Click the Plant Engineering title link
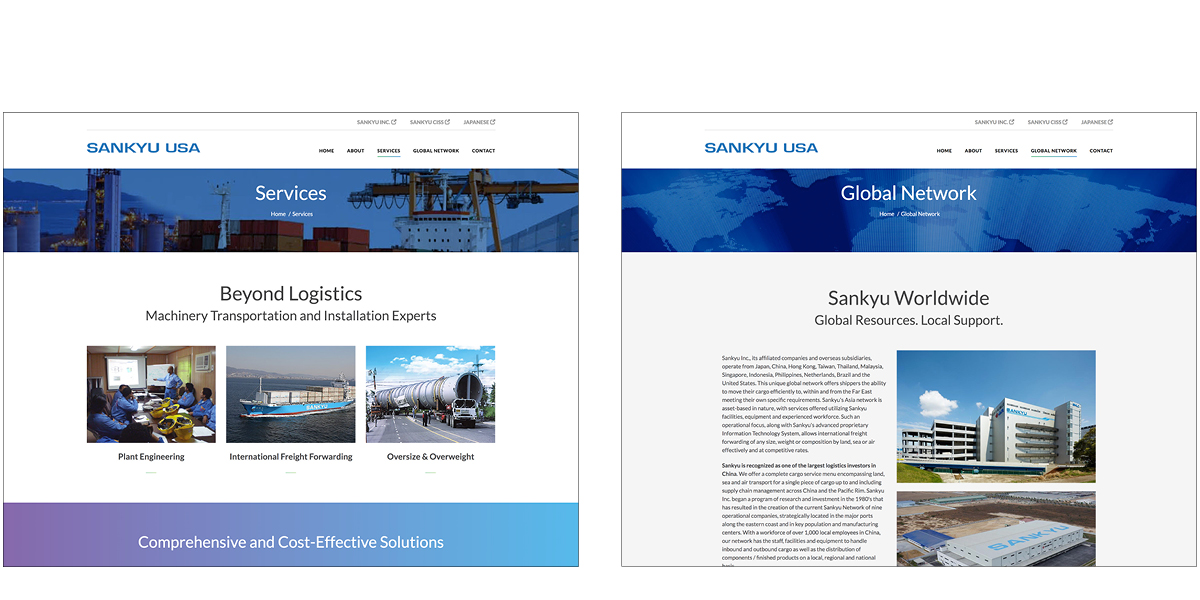The width and height of the screenshot is (1200, 600). click(x=151, y=457)
